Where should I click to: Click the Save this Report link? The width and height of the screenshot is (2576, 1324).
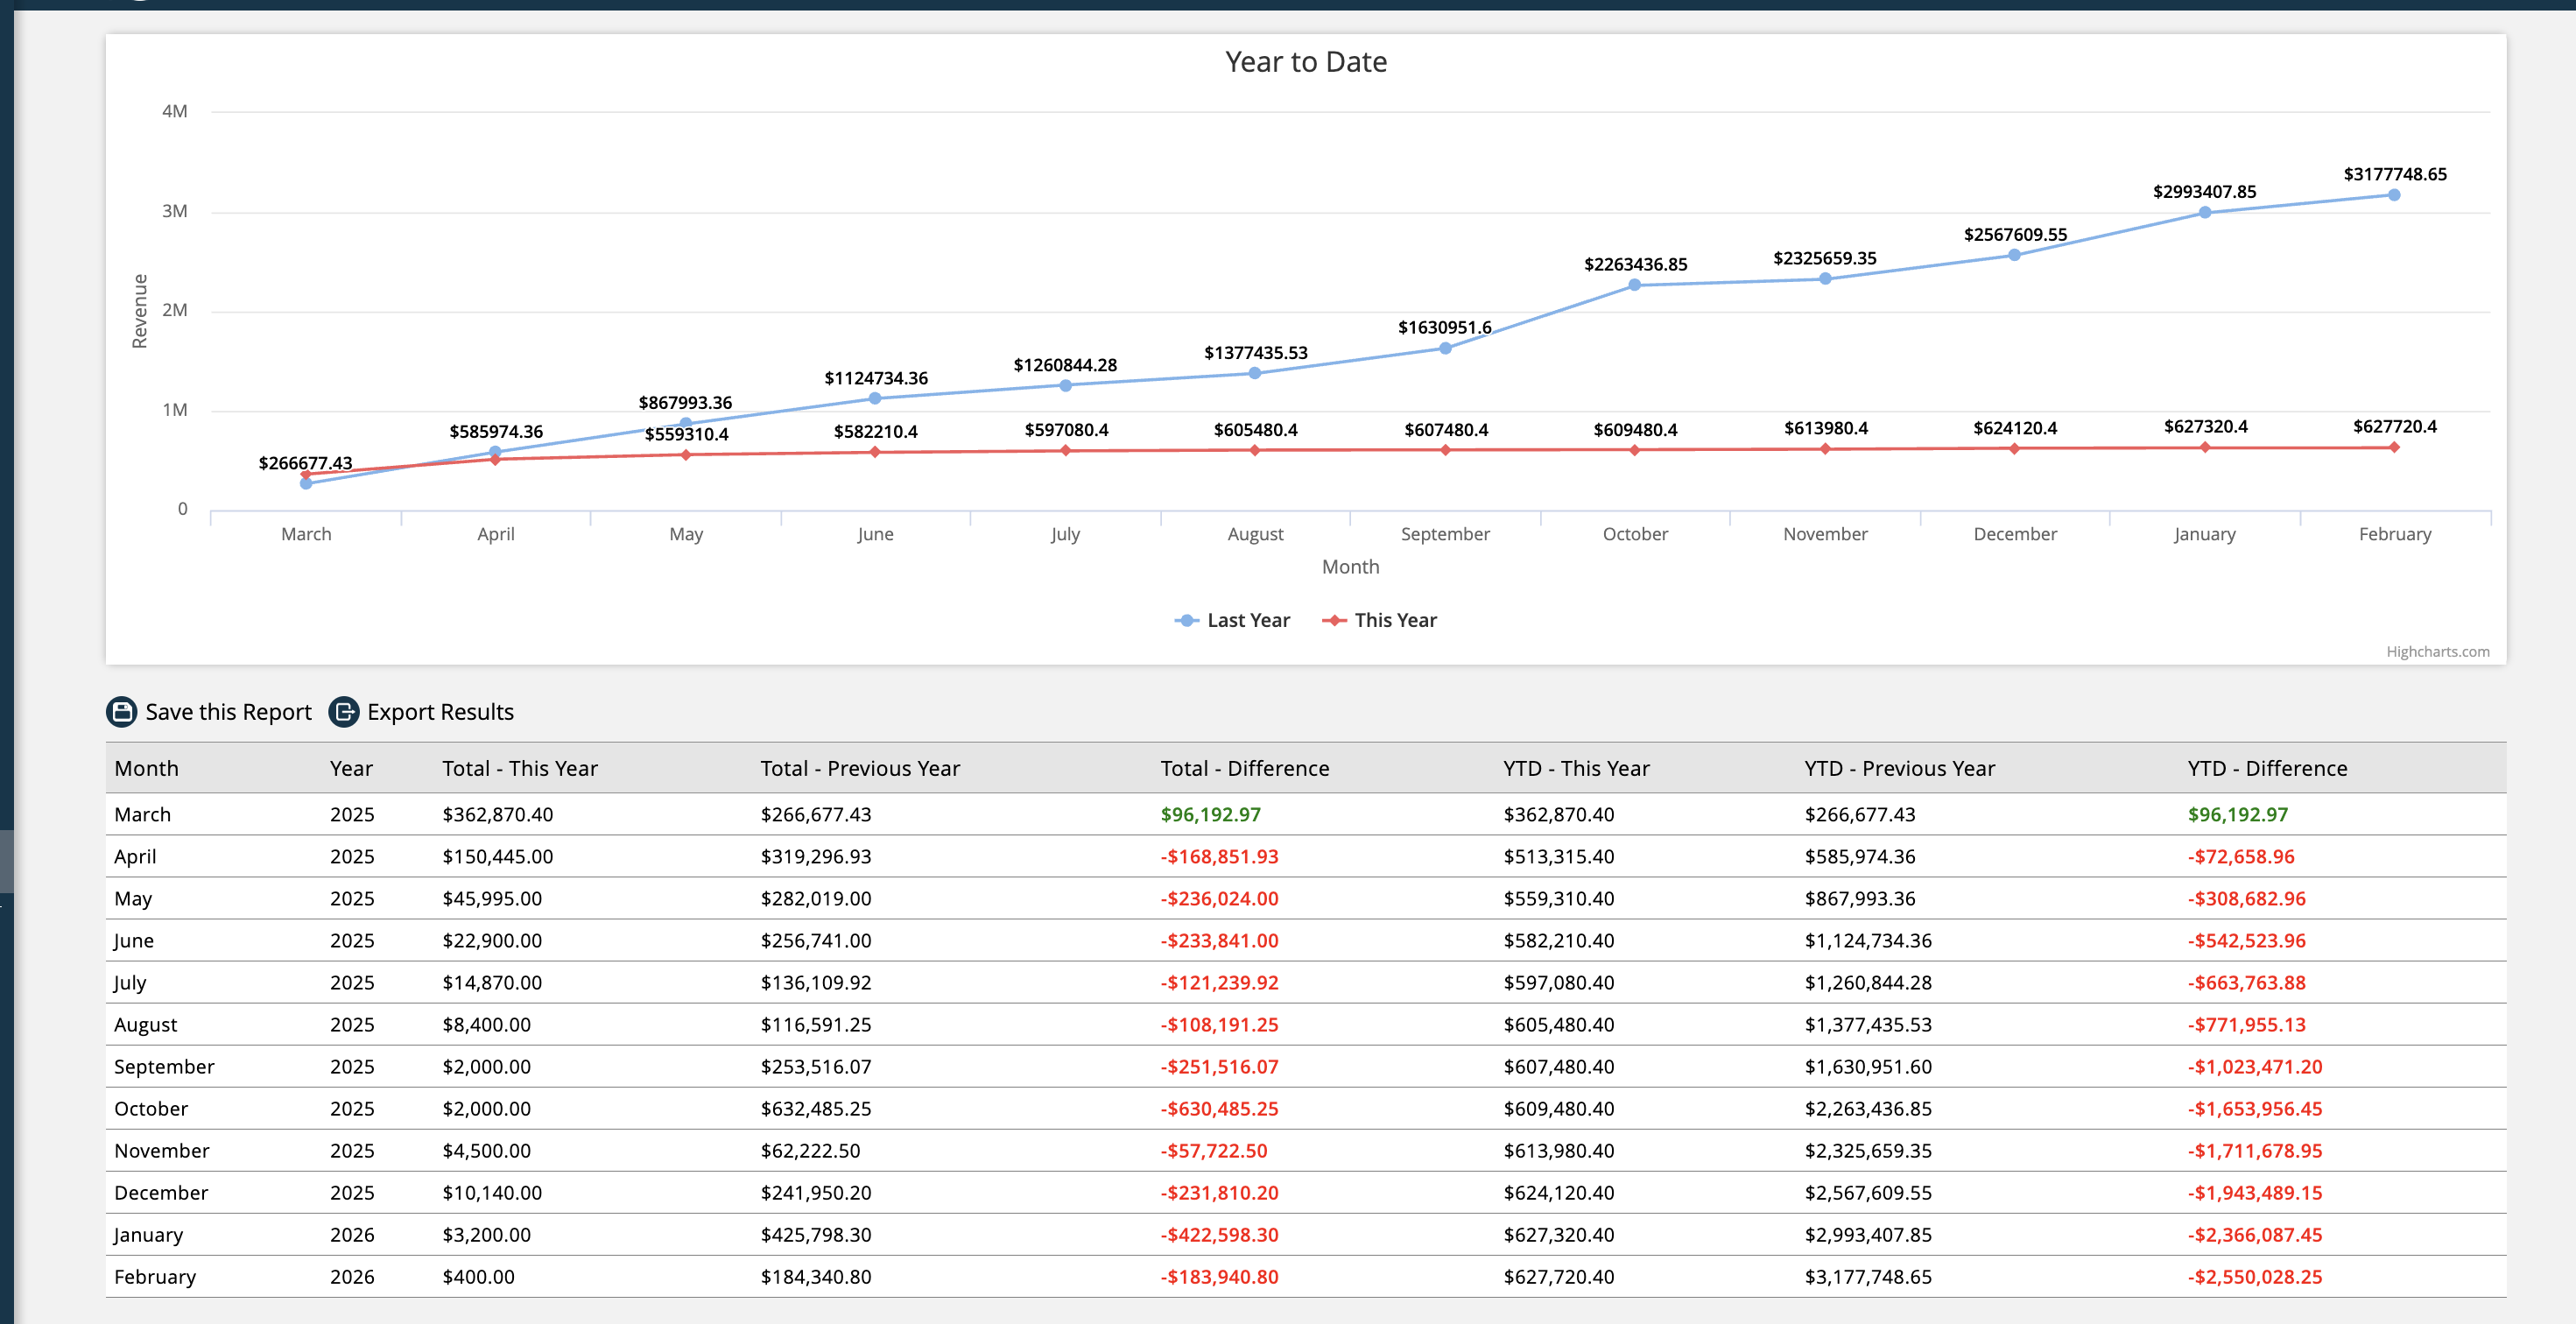click(x=228, y=711)
